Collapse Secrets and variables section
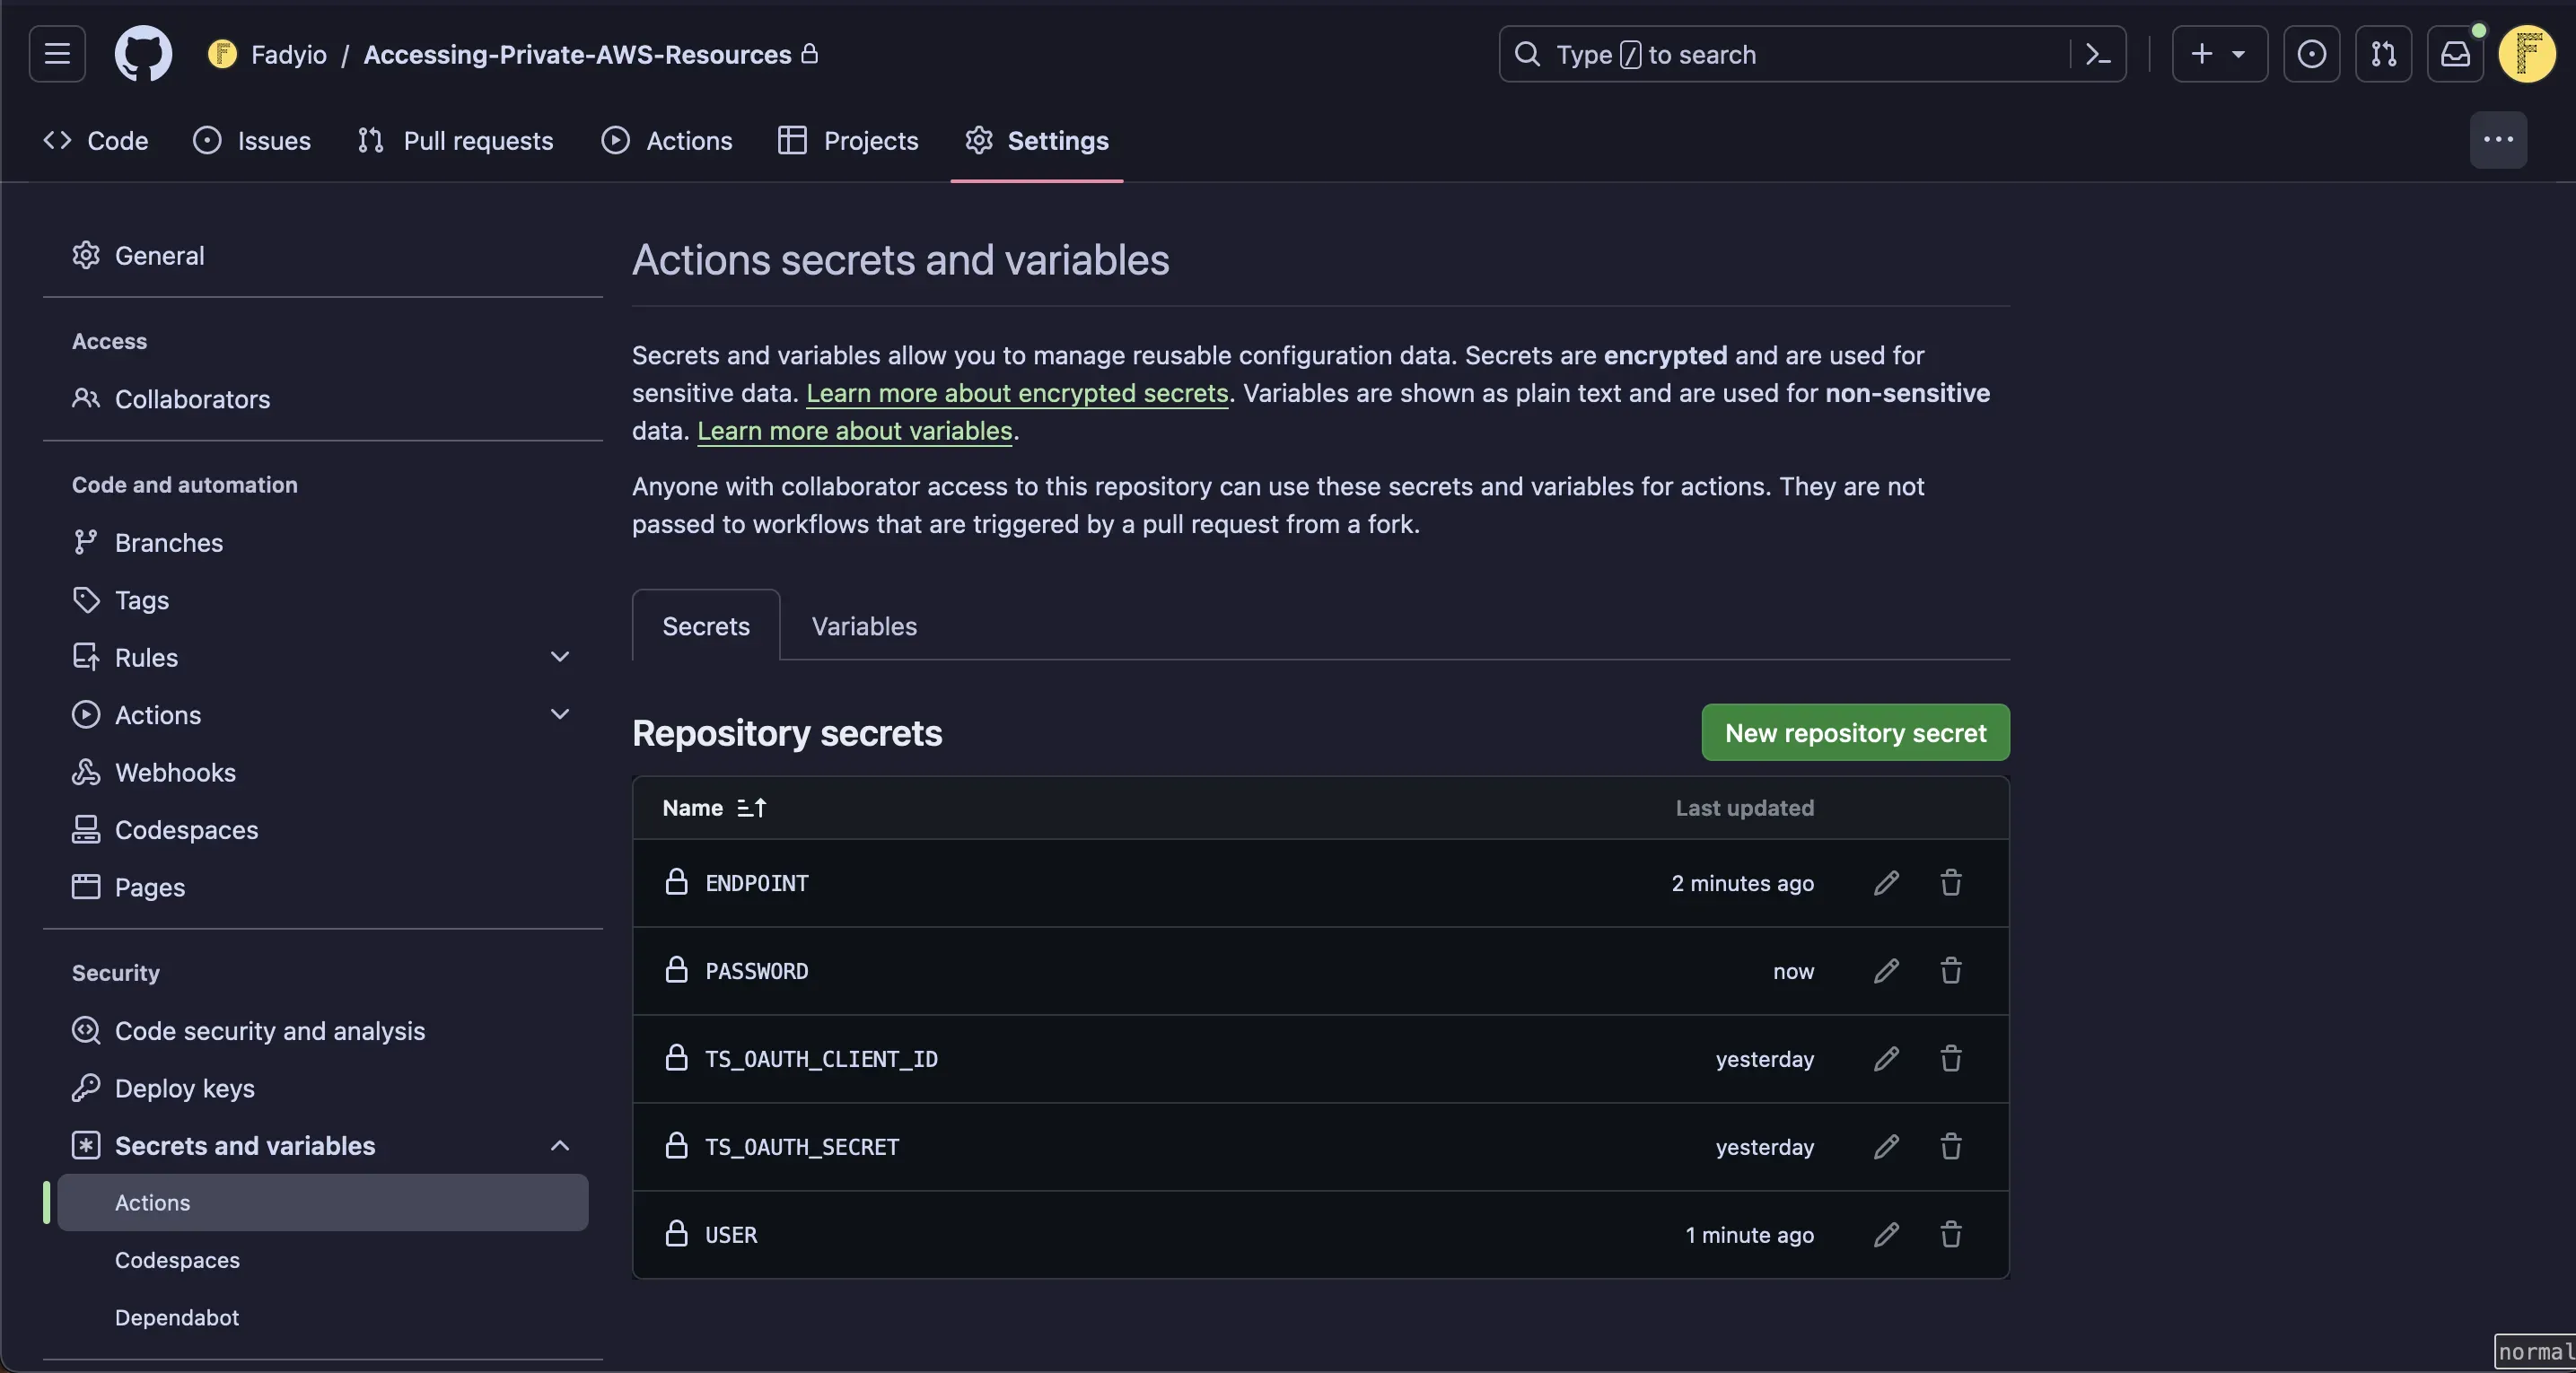This screenshot has width=2576, height=1373. click(x=559, y=1146)
